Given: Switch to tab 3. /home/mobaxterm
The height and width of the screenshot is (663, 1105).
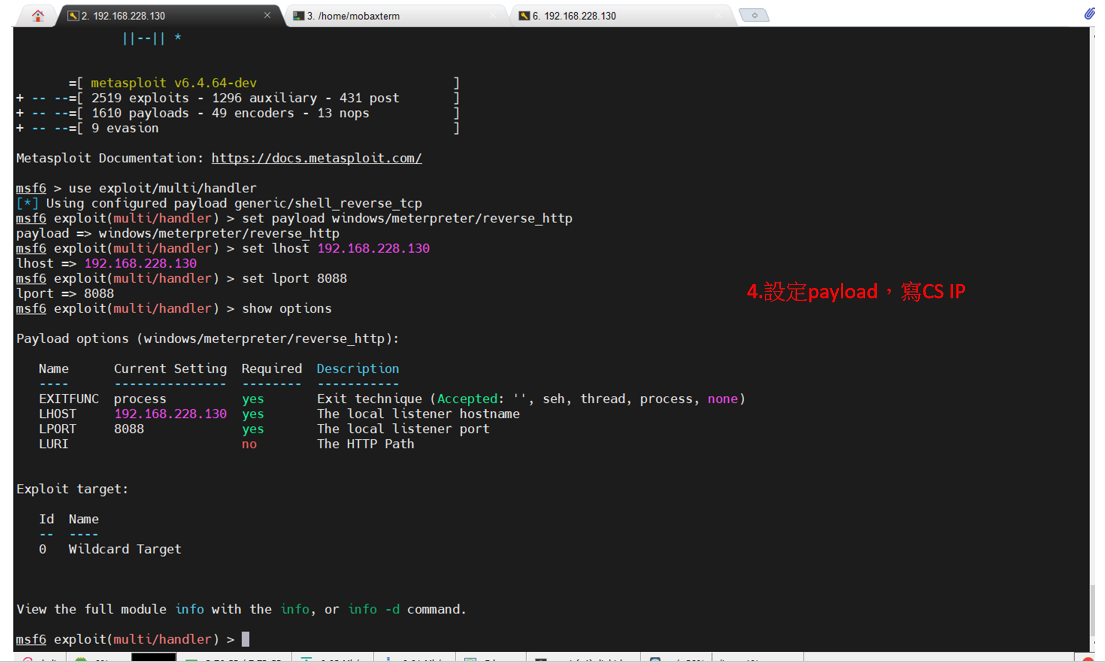Looking at the screenshot, I should tap(395, 16).
